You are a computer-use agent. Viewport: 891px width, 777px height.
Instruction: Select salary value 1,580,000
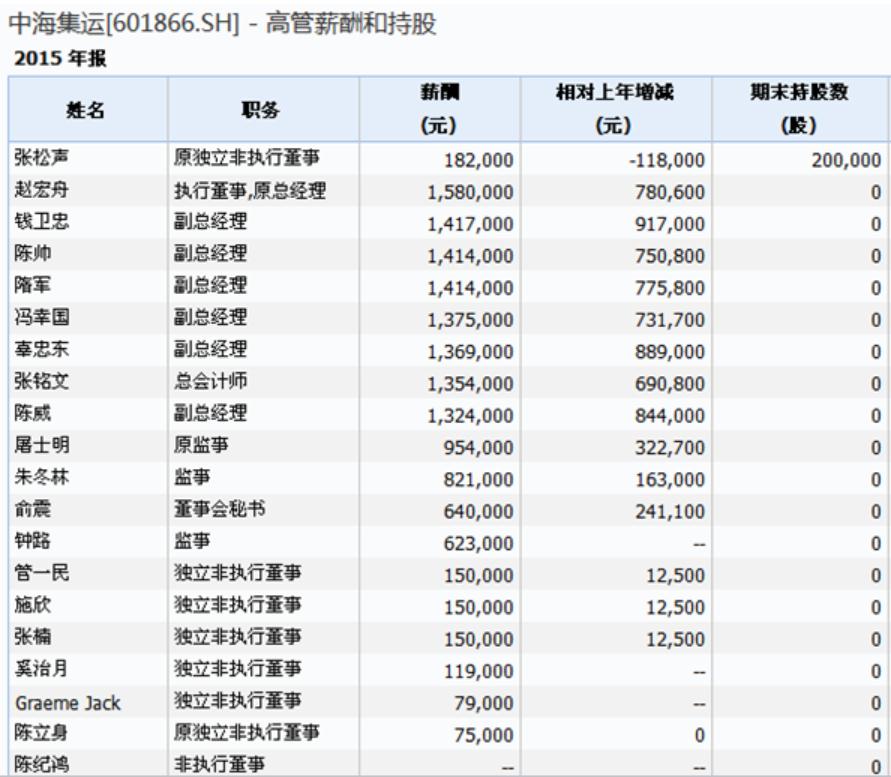pos(470,192)
